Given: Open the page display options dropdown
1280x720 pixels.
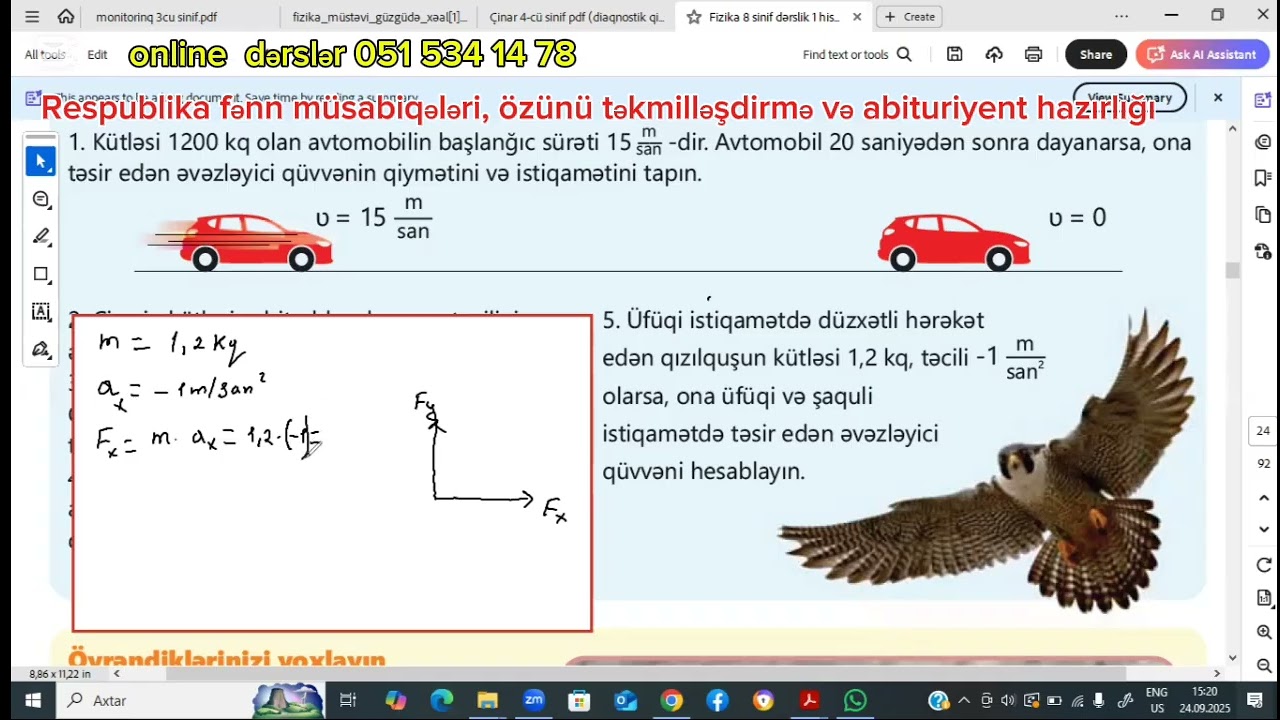Looking at the screenshot, I should pos(1263,598).
